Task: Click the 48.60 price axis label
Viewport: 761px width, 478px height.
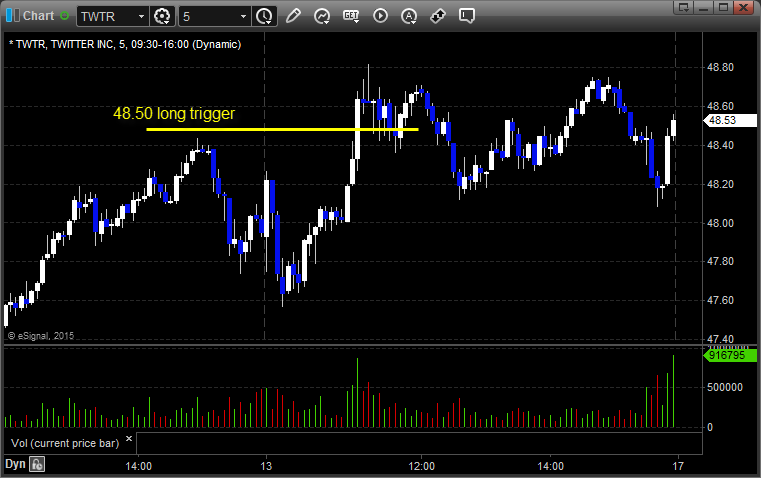Action: [x=721, y=106]
